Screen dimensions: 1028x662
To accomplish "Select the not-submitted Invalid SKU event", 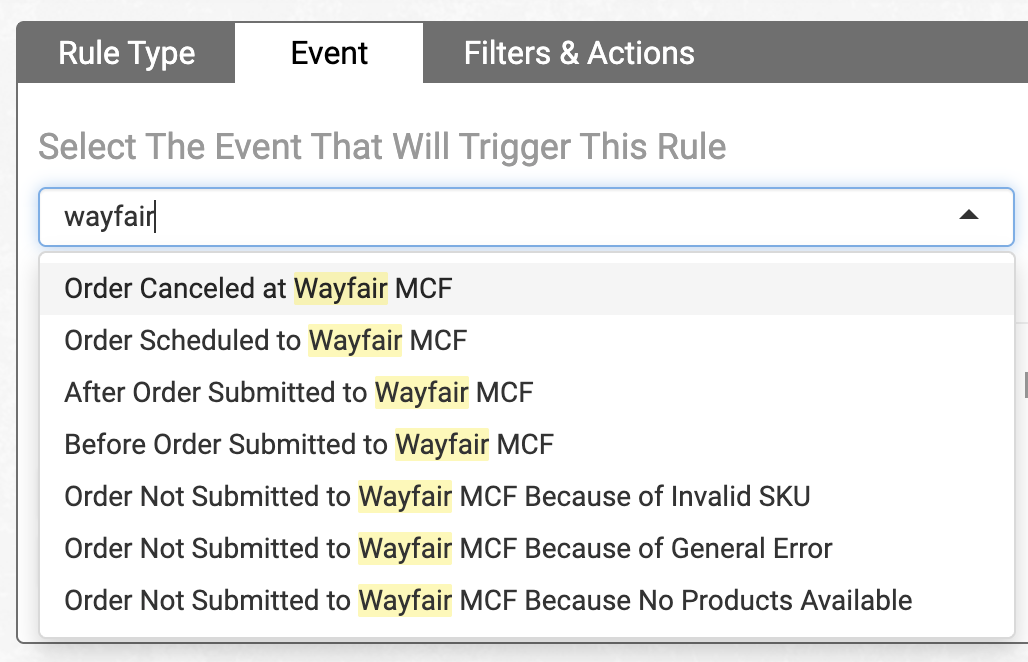I will pyautogui.click(x=437, y=496).
